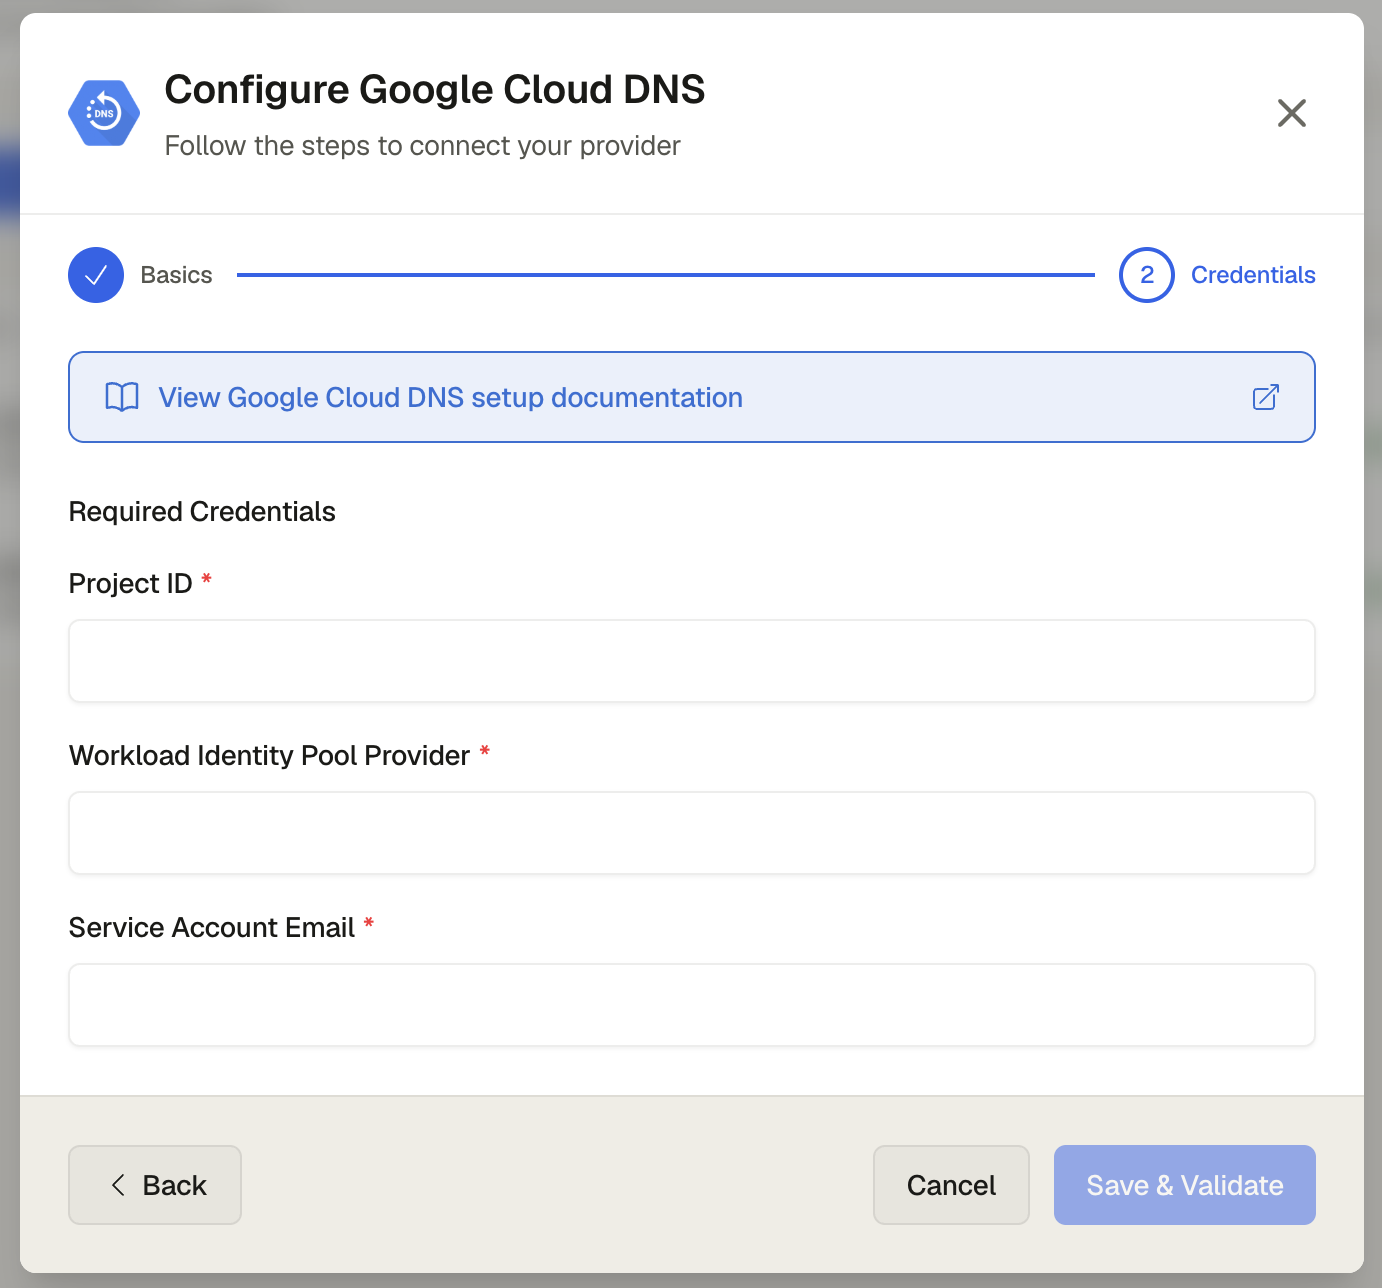Open View Google Cloud DNS setup documentation
The height and width of the screenshot is (1288, 1382).
(x=692, y=397)
